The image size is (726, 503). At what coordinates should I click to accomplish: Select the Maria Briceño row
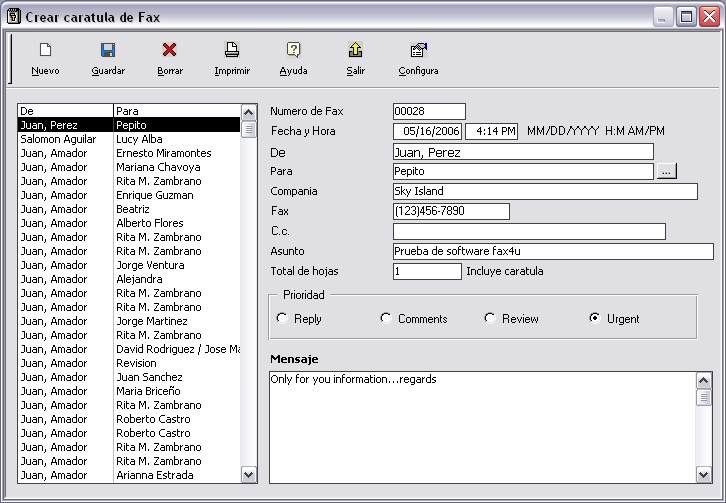(129, 391)
